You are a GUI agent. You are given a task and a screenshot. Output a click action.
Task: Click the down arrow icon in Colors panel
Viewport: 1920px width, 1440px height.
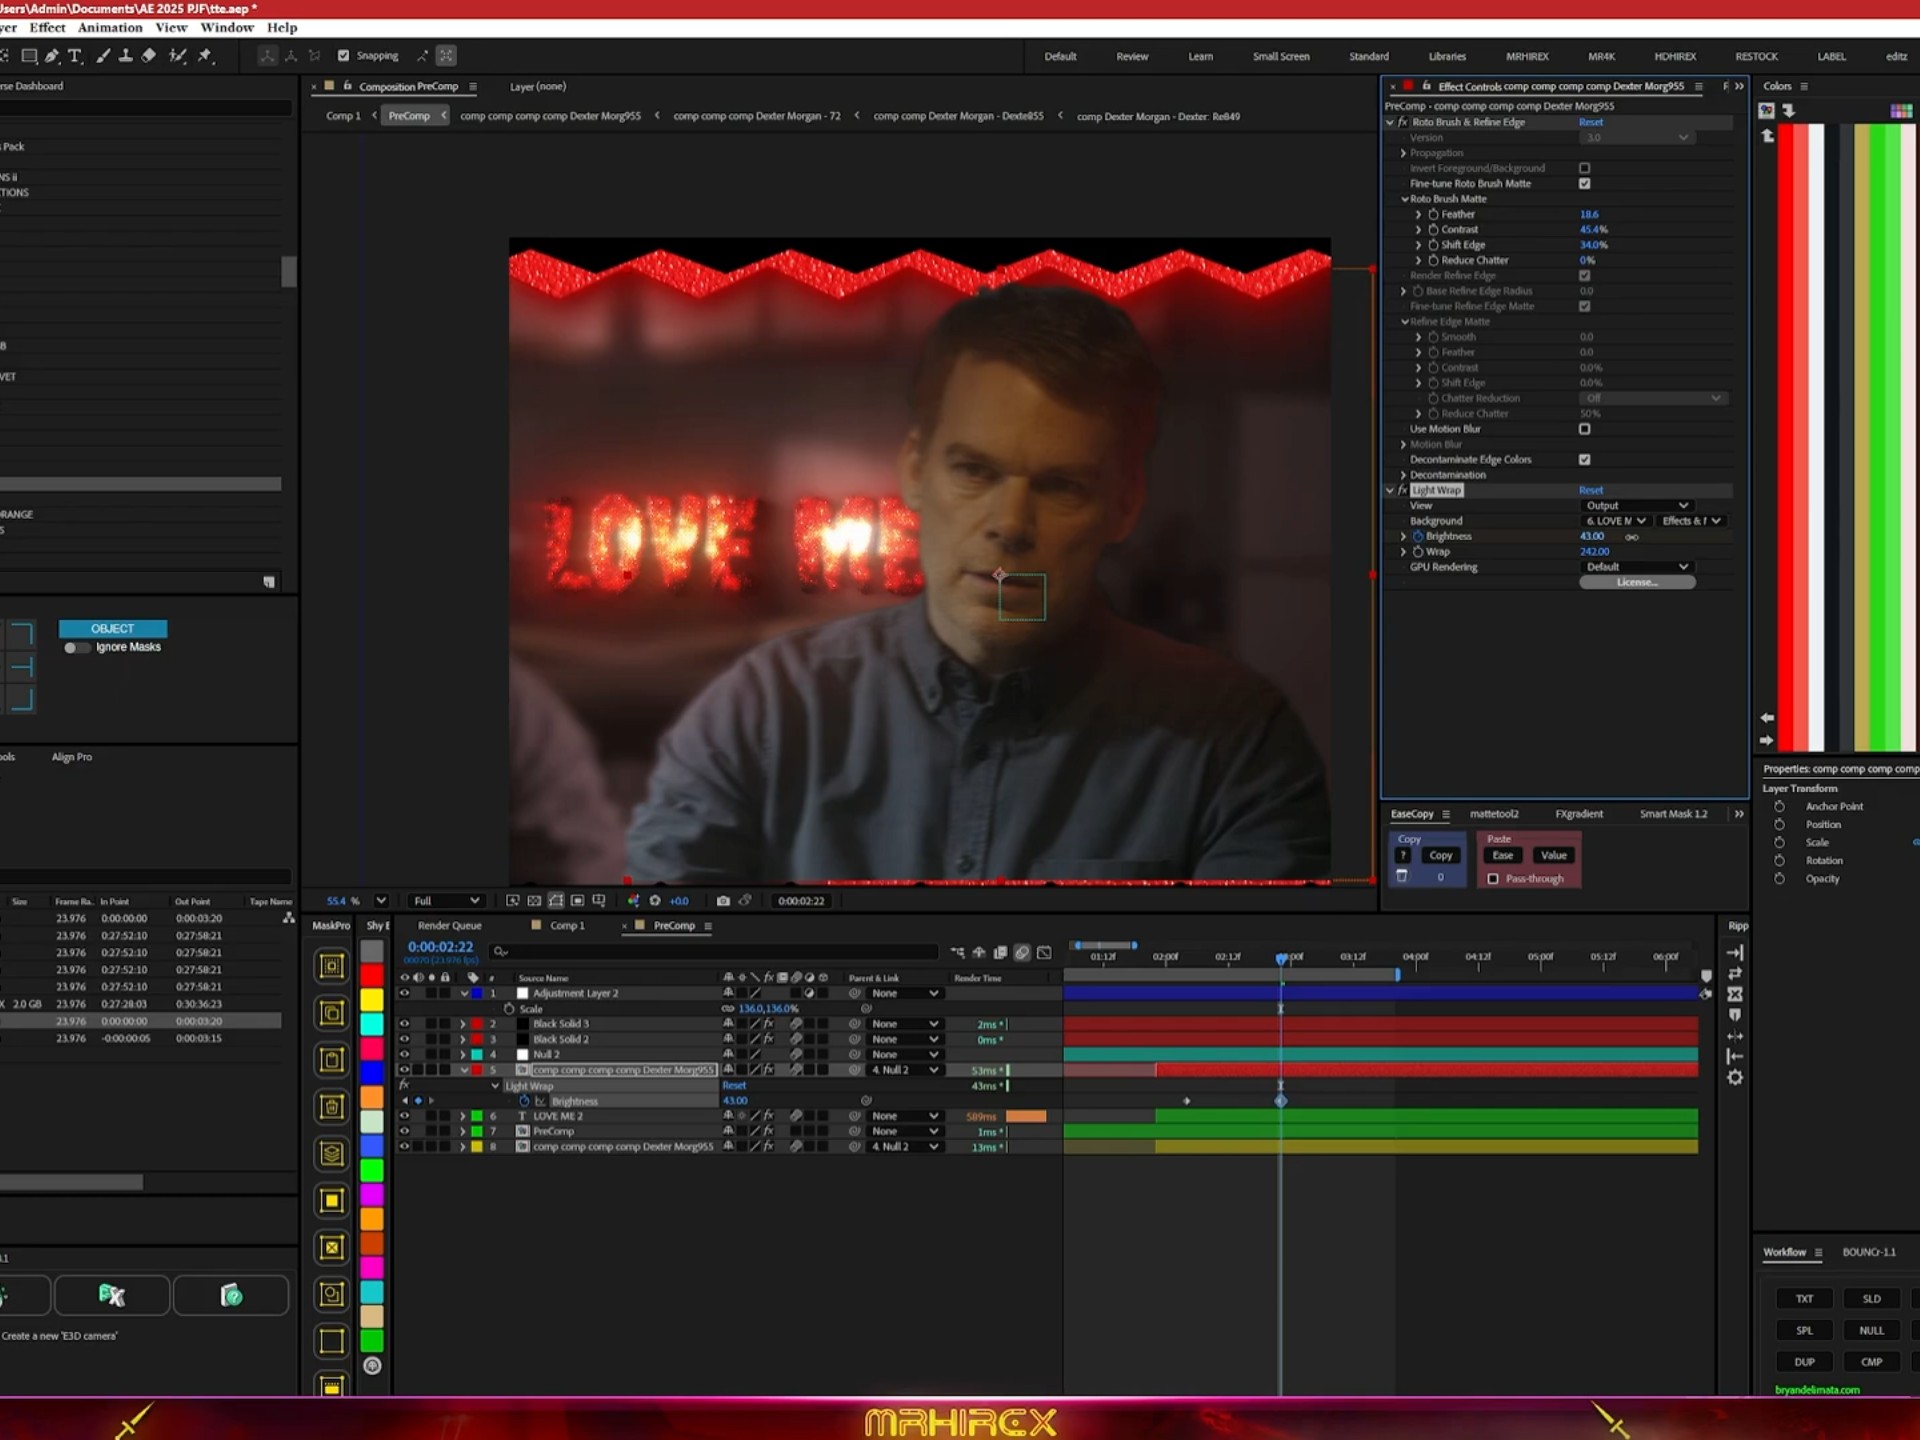(1788, 110)
